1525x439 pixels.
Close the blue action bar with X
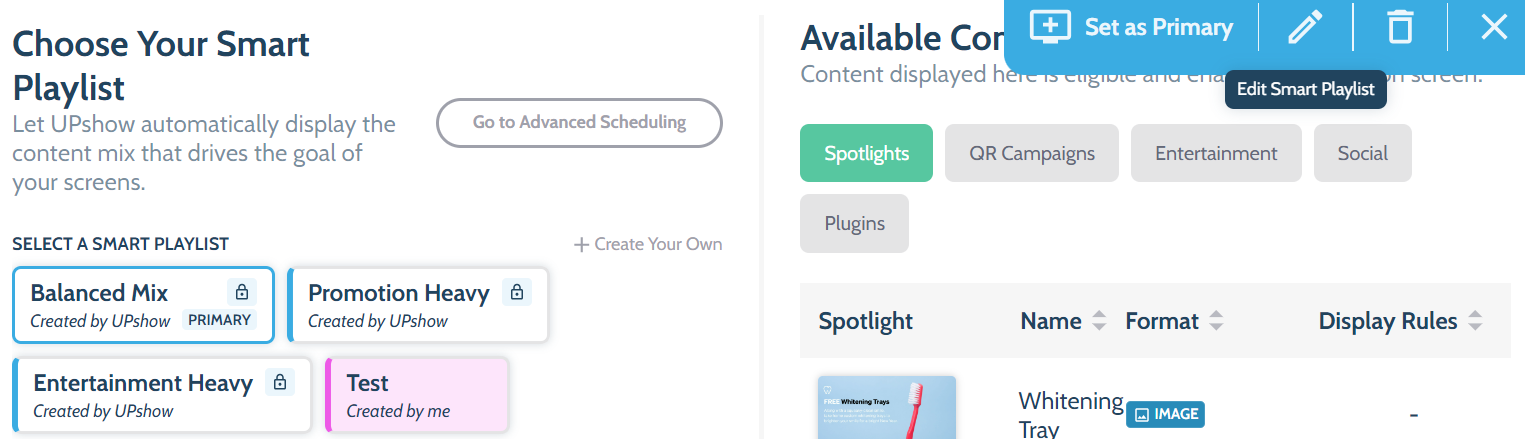point(1494,27)
